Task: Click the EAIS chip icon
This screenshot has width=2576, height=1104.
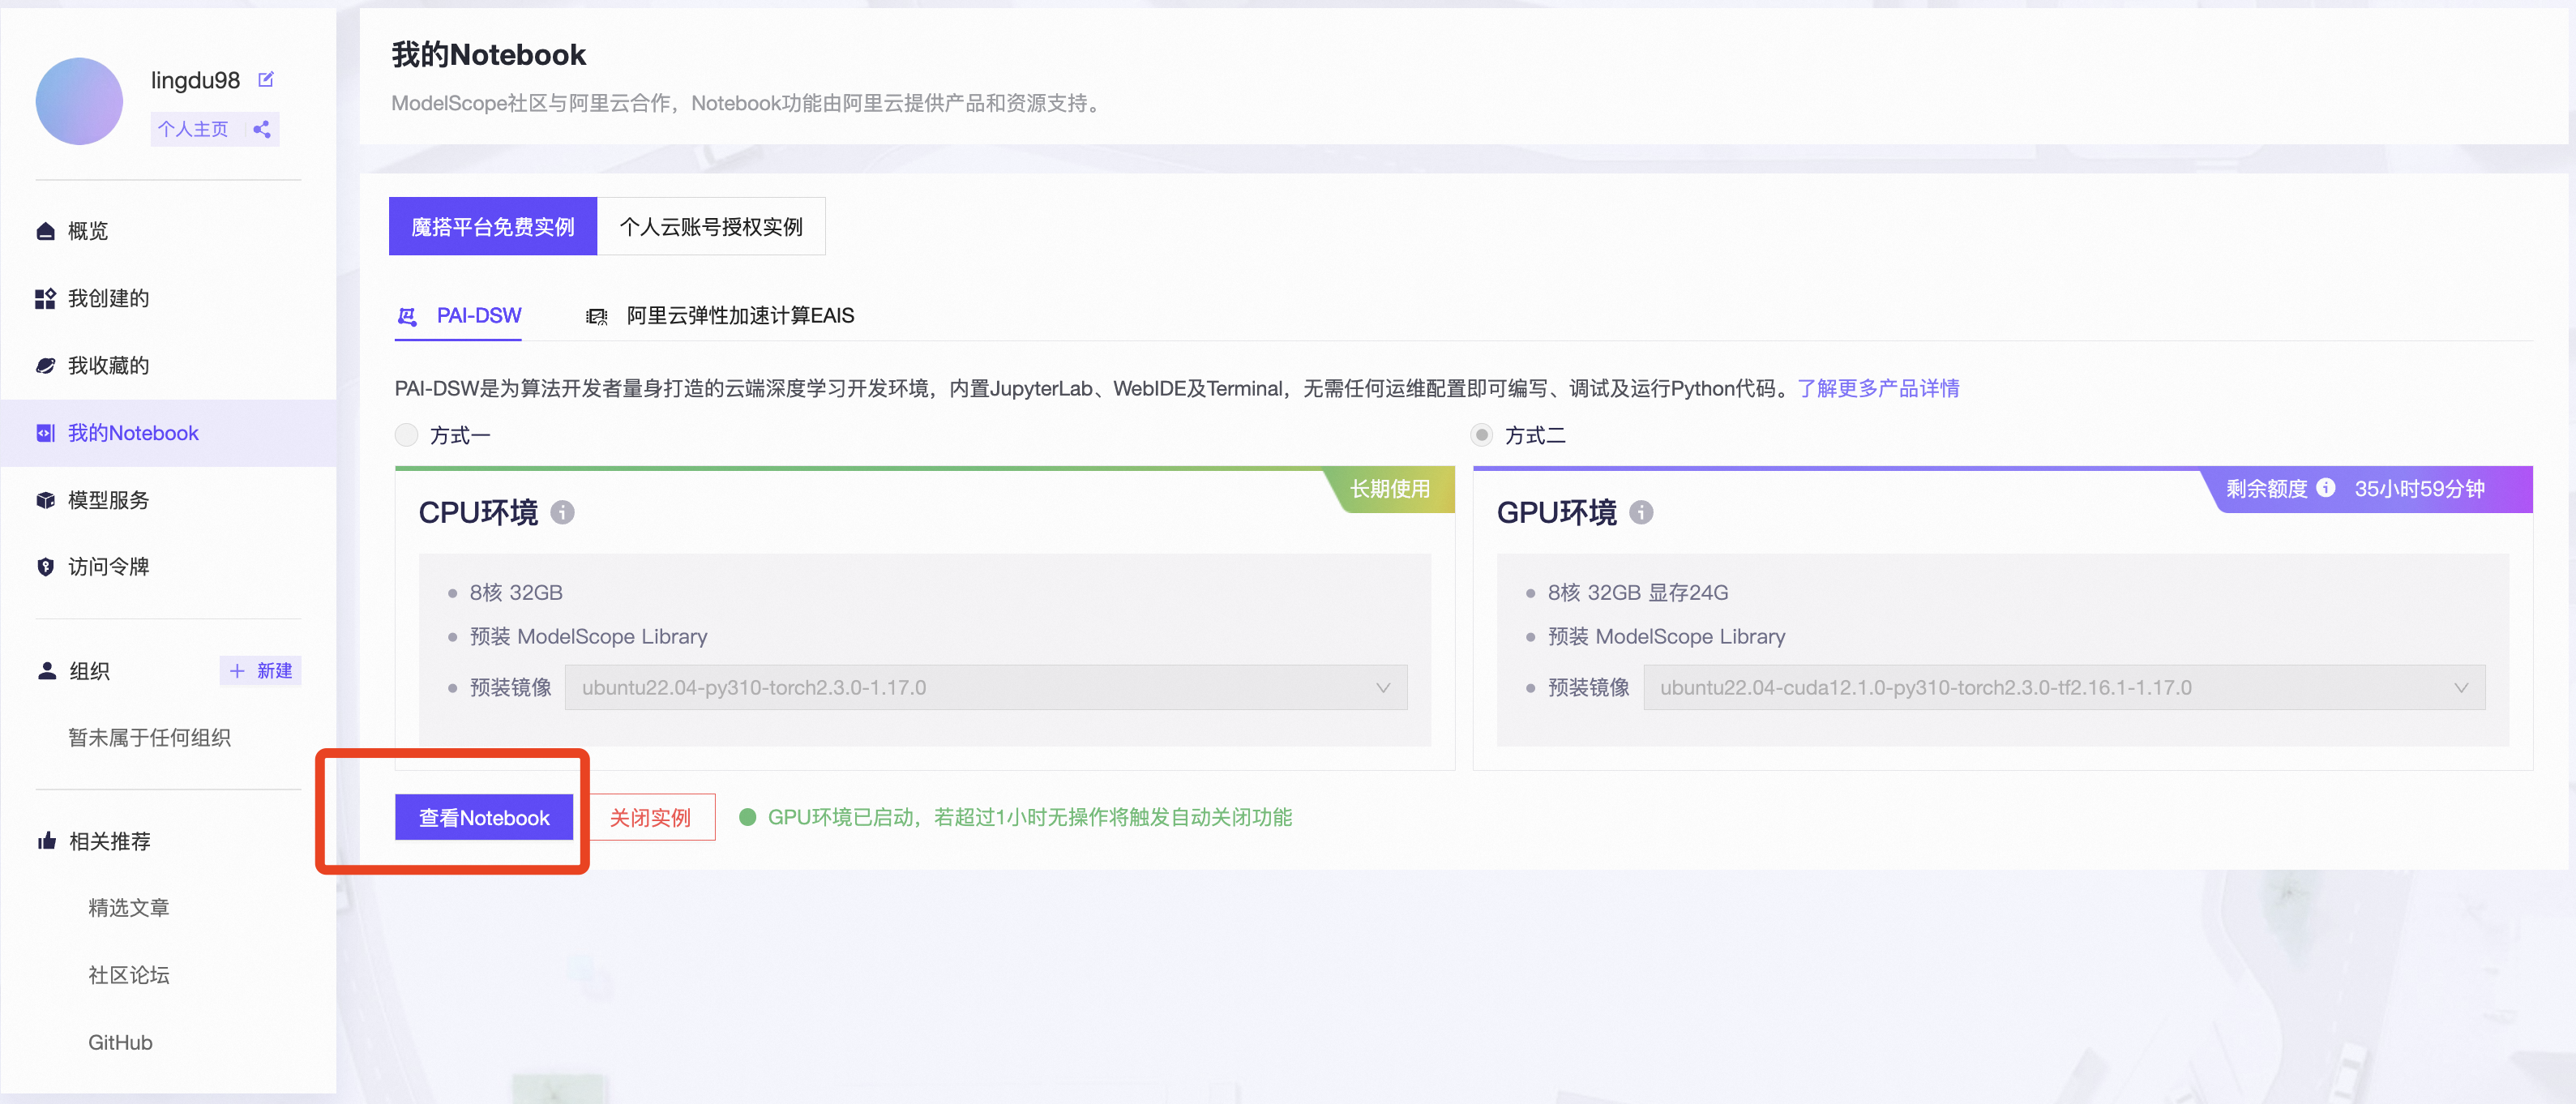Action: [x=597, y=316]
